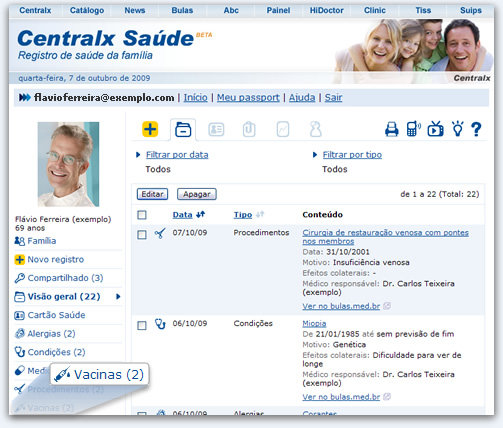Open the HiDoctor top menu item
Screen dimensions: 503x428
point(326,10)
